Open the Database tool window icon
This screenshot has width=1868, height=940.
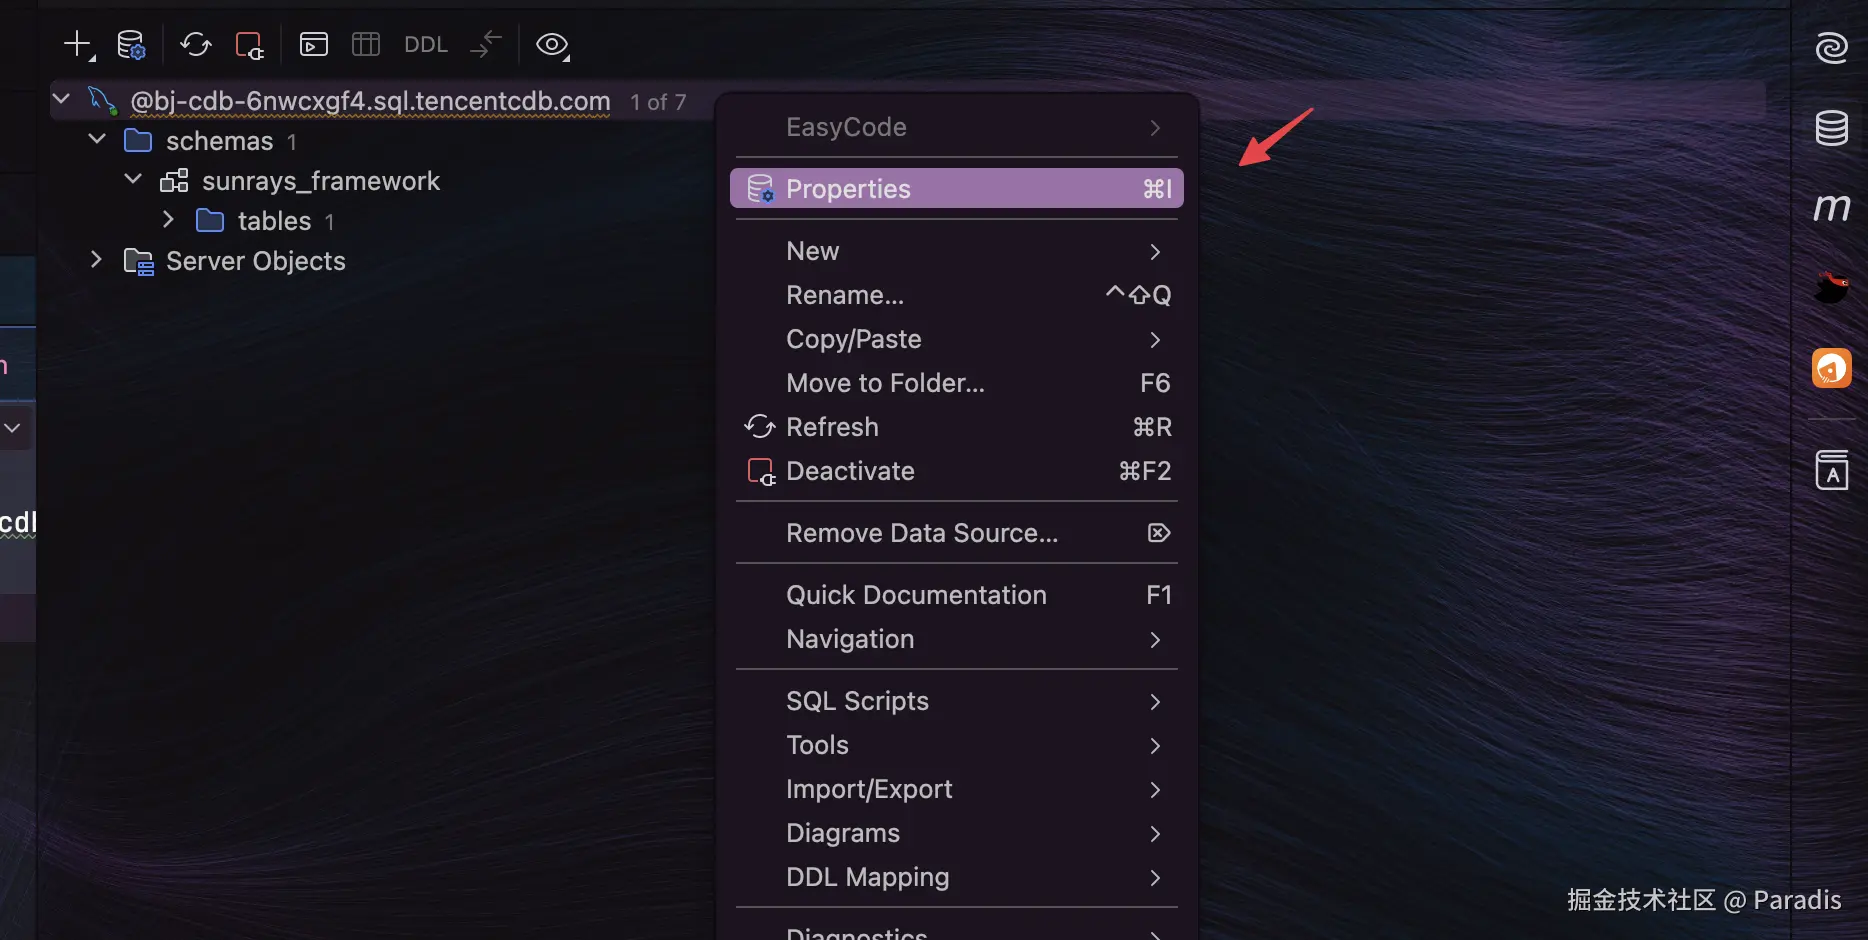click(x=1831, y=128)
